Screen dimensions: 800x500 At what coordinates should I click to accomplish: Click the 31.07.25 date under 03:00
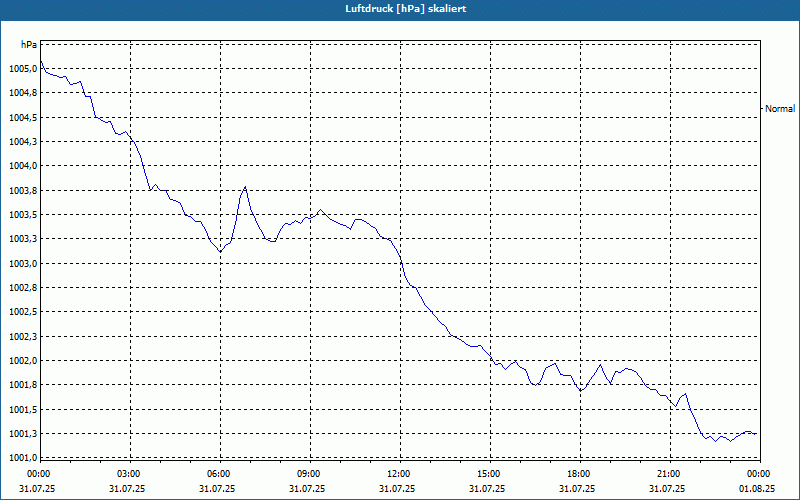tap(127, 488)
